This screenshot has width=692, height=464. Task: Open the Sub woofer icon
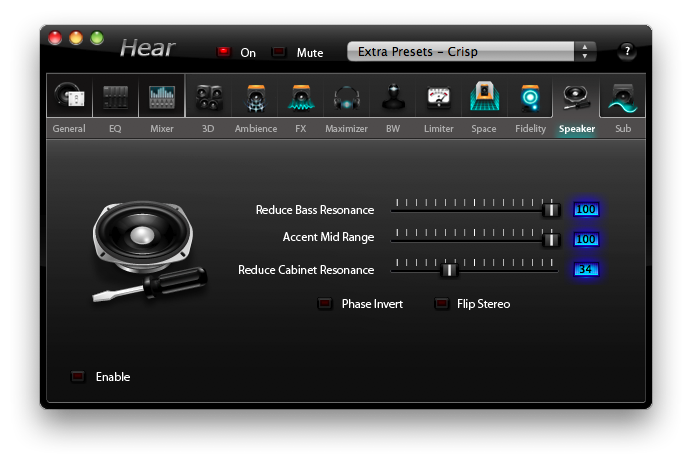[622, 97]
